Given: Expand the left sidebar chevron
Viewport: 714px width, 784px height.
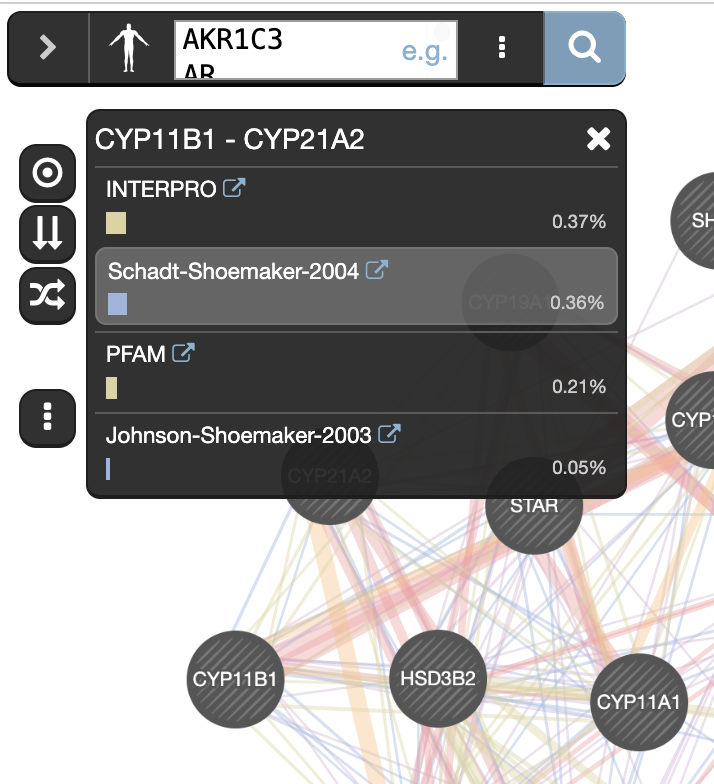Looking at the screenshot, I should point(47,48).
